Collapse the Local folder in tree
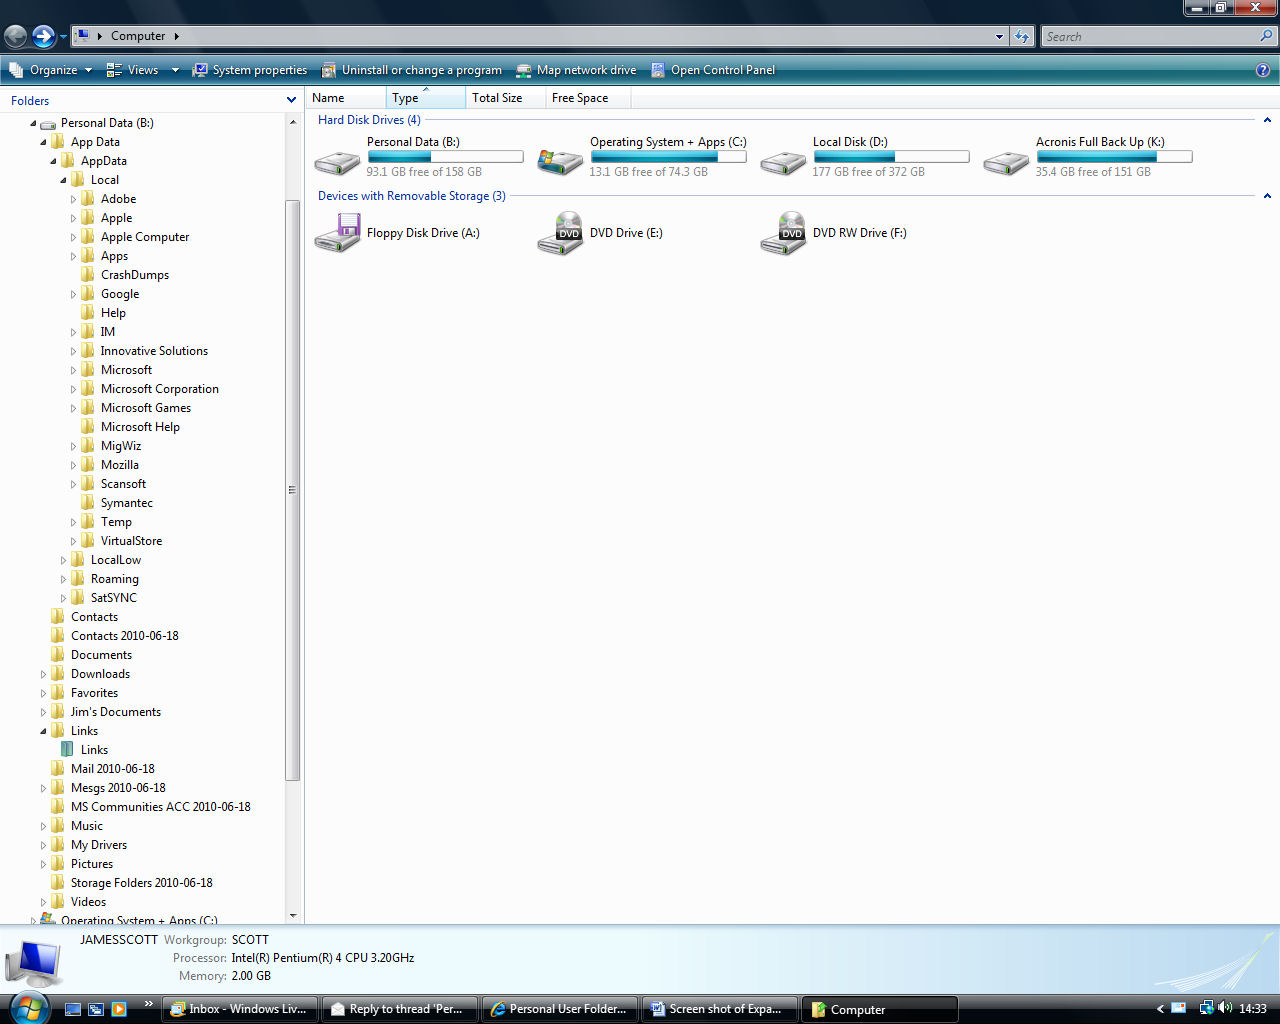Viewport: 1280px width, 1024px height. tap(63, 180)
